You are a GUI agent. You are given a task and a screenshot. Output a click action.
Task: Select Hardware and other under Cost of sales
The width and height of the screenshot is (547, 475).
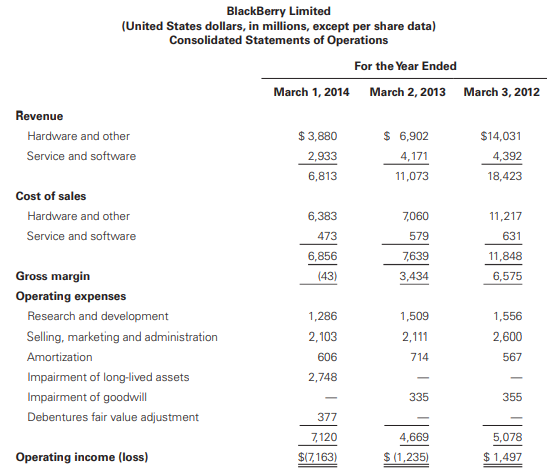click(x=78, y=216)
